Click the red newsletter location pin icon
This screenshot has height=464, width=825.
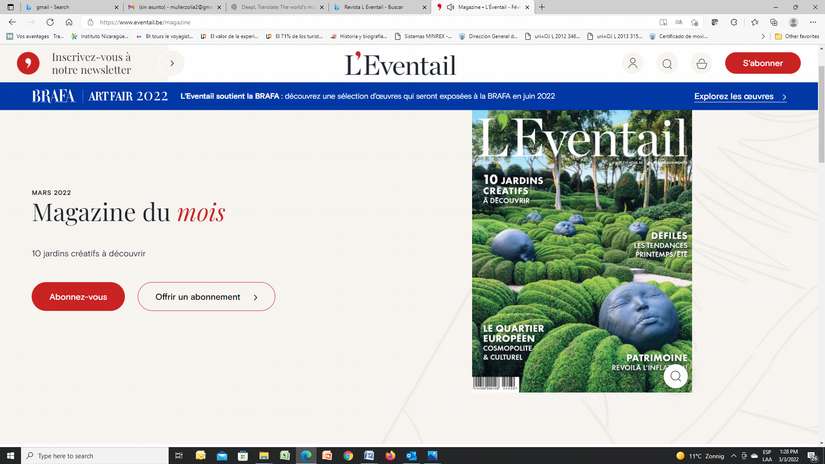coord(28,63)
